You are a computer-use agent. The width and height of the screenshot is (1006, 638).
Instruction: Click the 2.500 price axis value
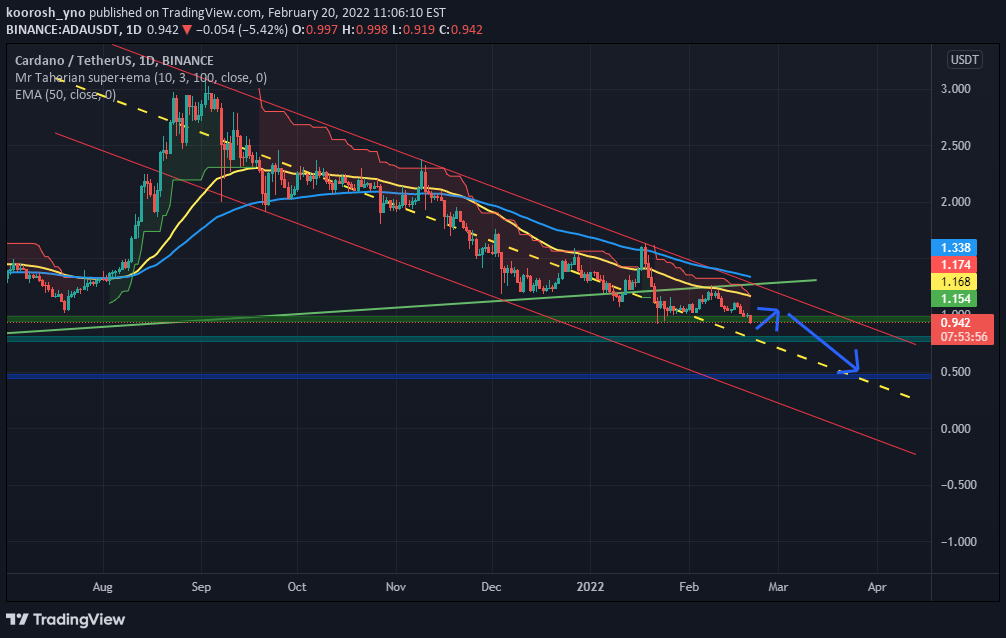(x=955, y=146)
